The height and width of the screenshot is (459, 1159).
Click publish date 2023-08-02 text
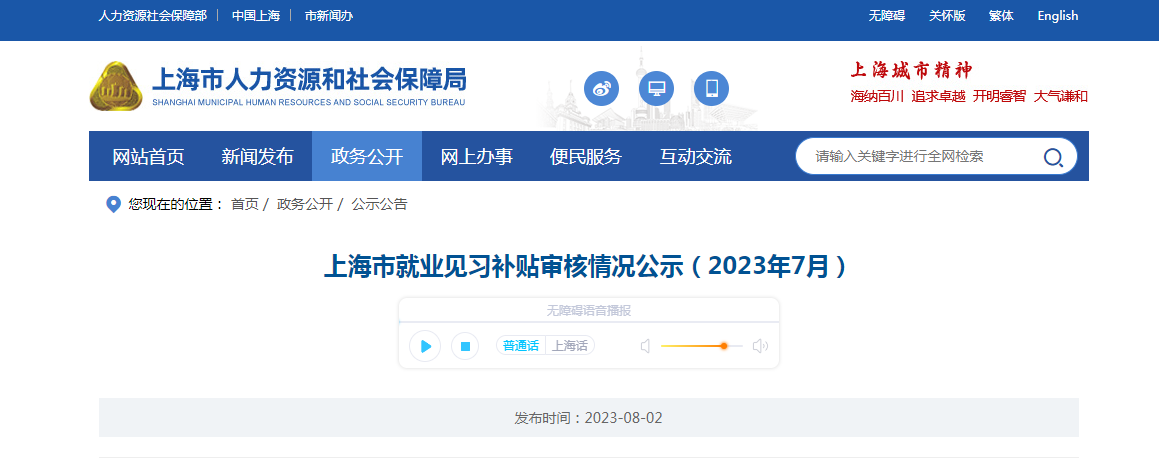point(623,418)
